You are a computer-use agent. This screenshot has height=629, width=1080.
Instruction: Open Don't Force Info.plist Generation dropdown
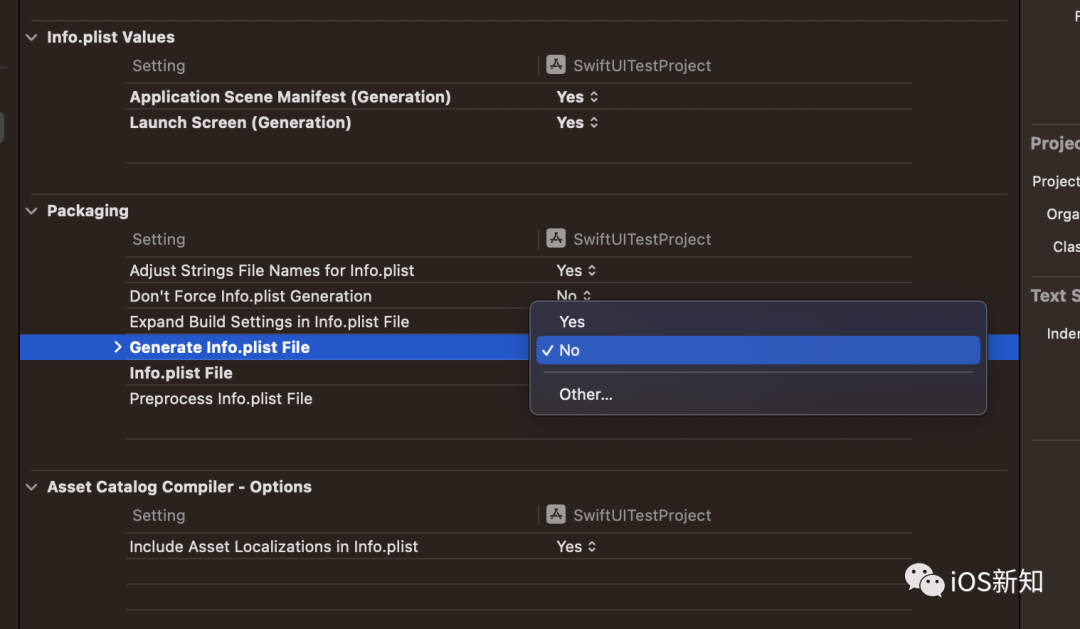pos(573,296)
